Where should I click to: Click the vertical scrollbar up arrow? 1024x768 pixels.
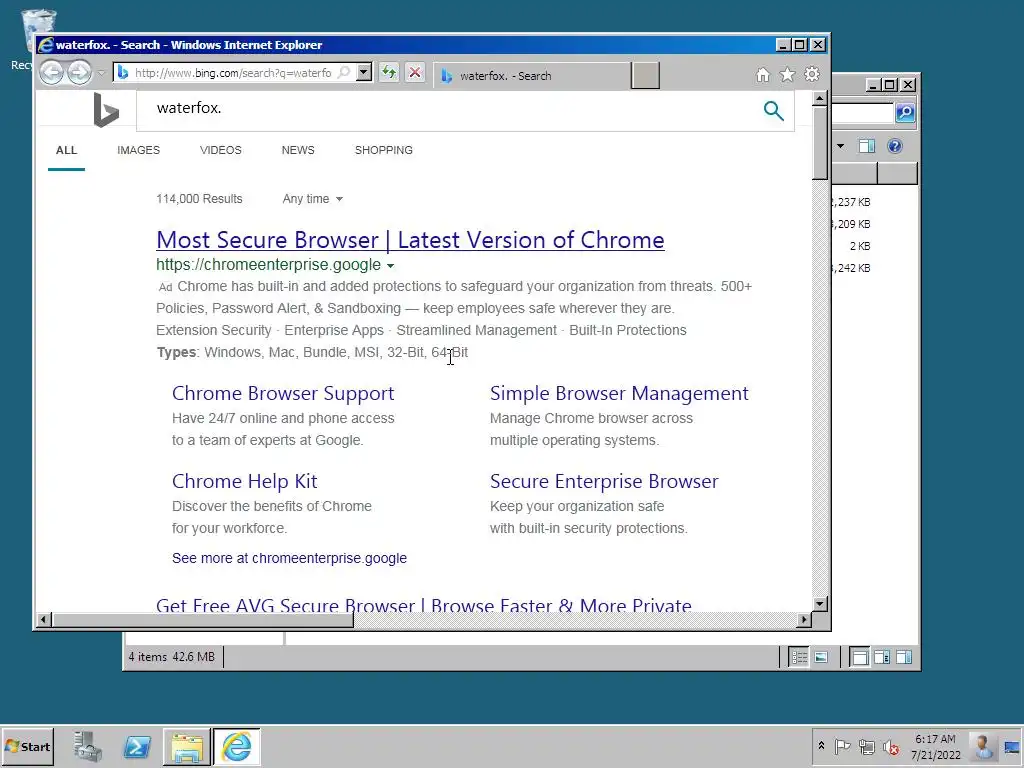(x=820, y=99)
